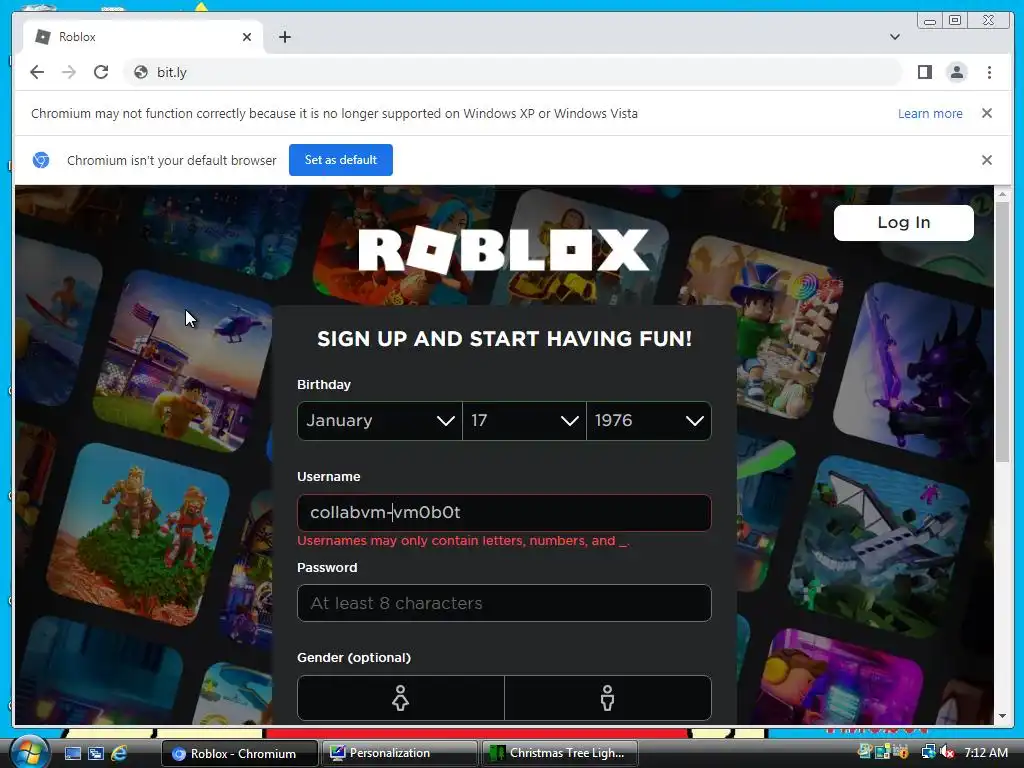
Task: Click the Roblox logo
Action: 504,250
